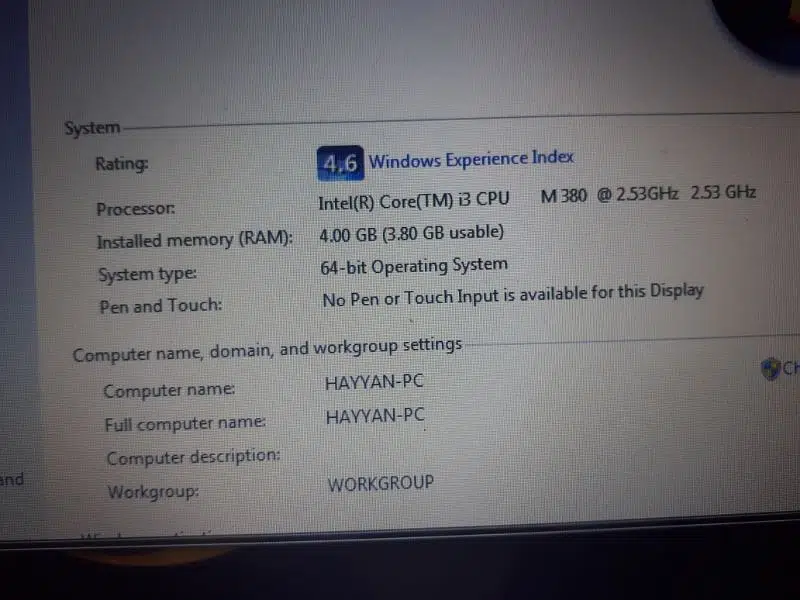Select the 'Full computer name:' label
This screenshot has height=600, width=800.
[185, 423]
